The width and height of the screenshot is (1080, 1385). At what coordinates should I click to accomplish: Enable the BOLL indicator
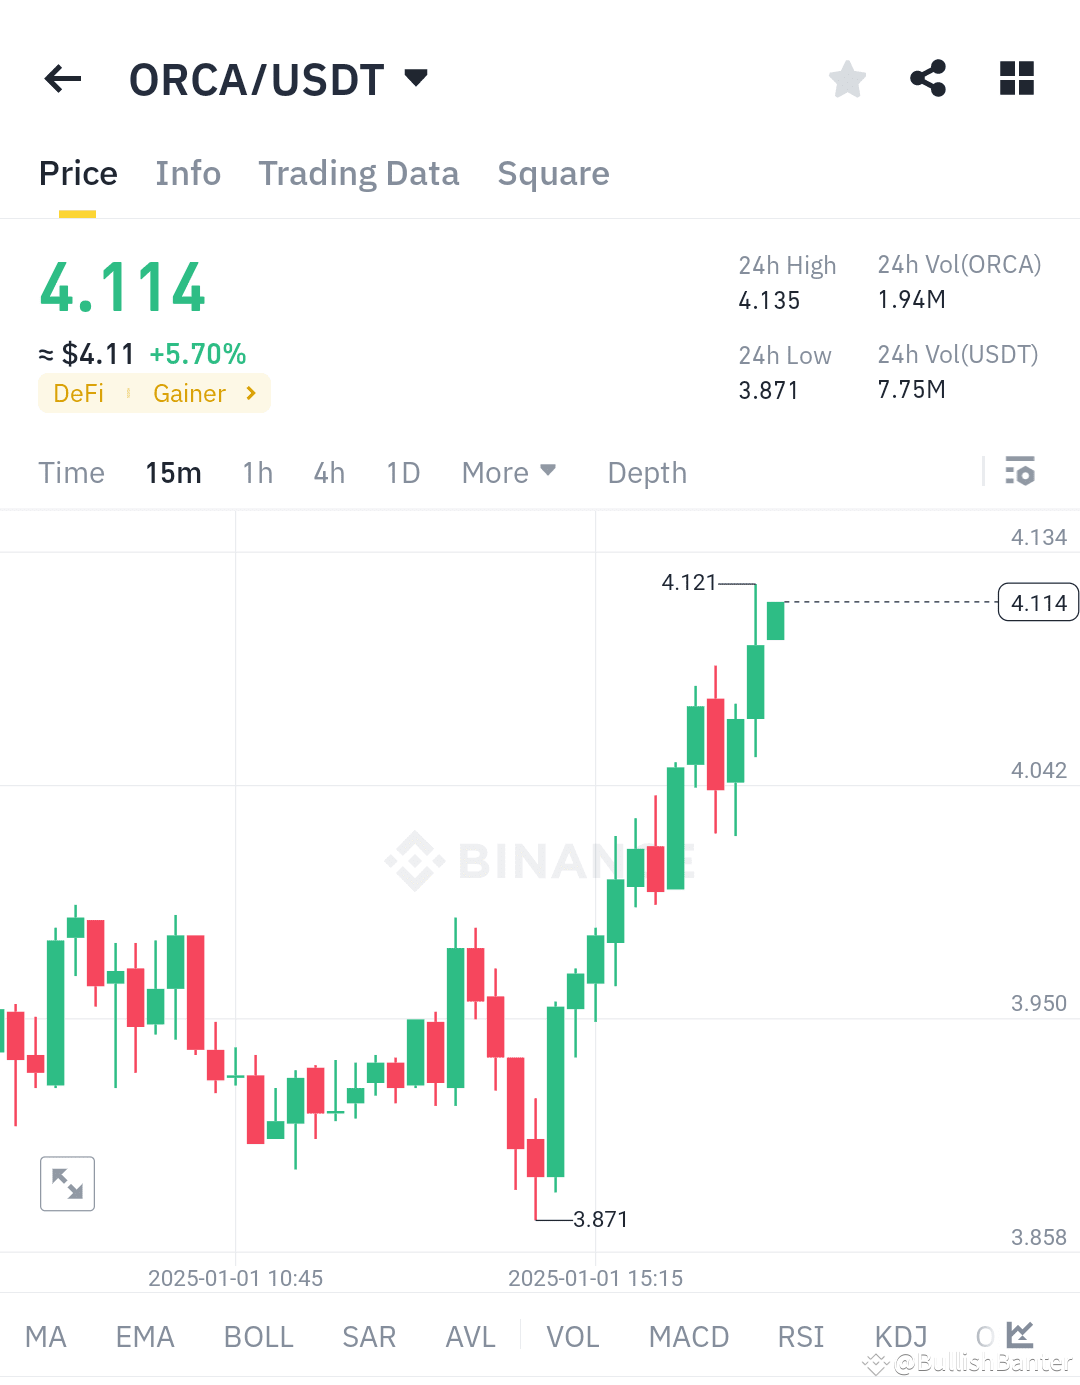[258, 1335]
